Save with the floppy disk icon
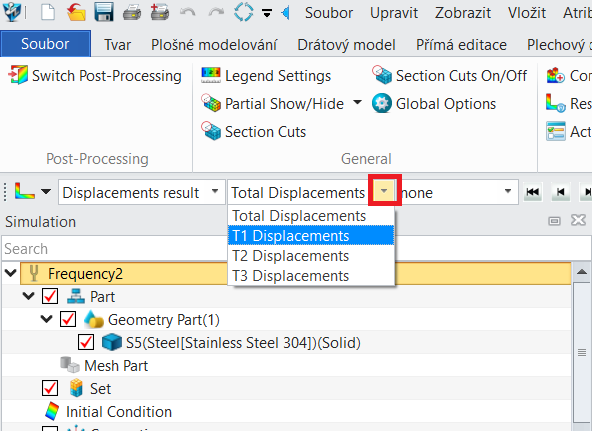This screenshot has width=592, height=431. coord(104,12)
